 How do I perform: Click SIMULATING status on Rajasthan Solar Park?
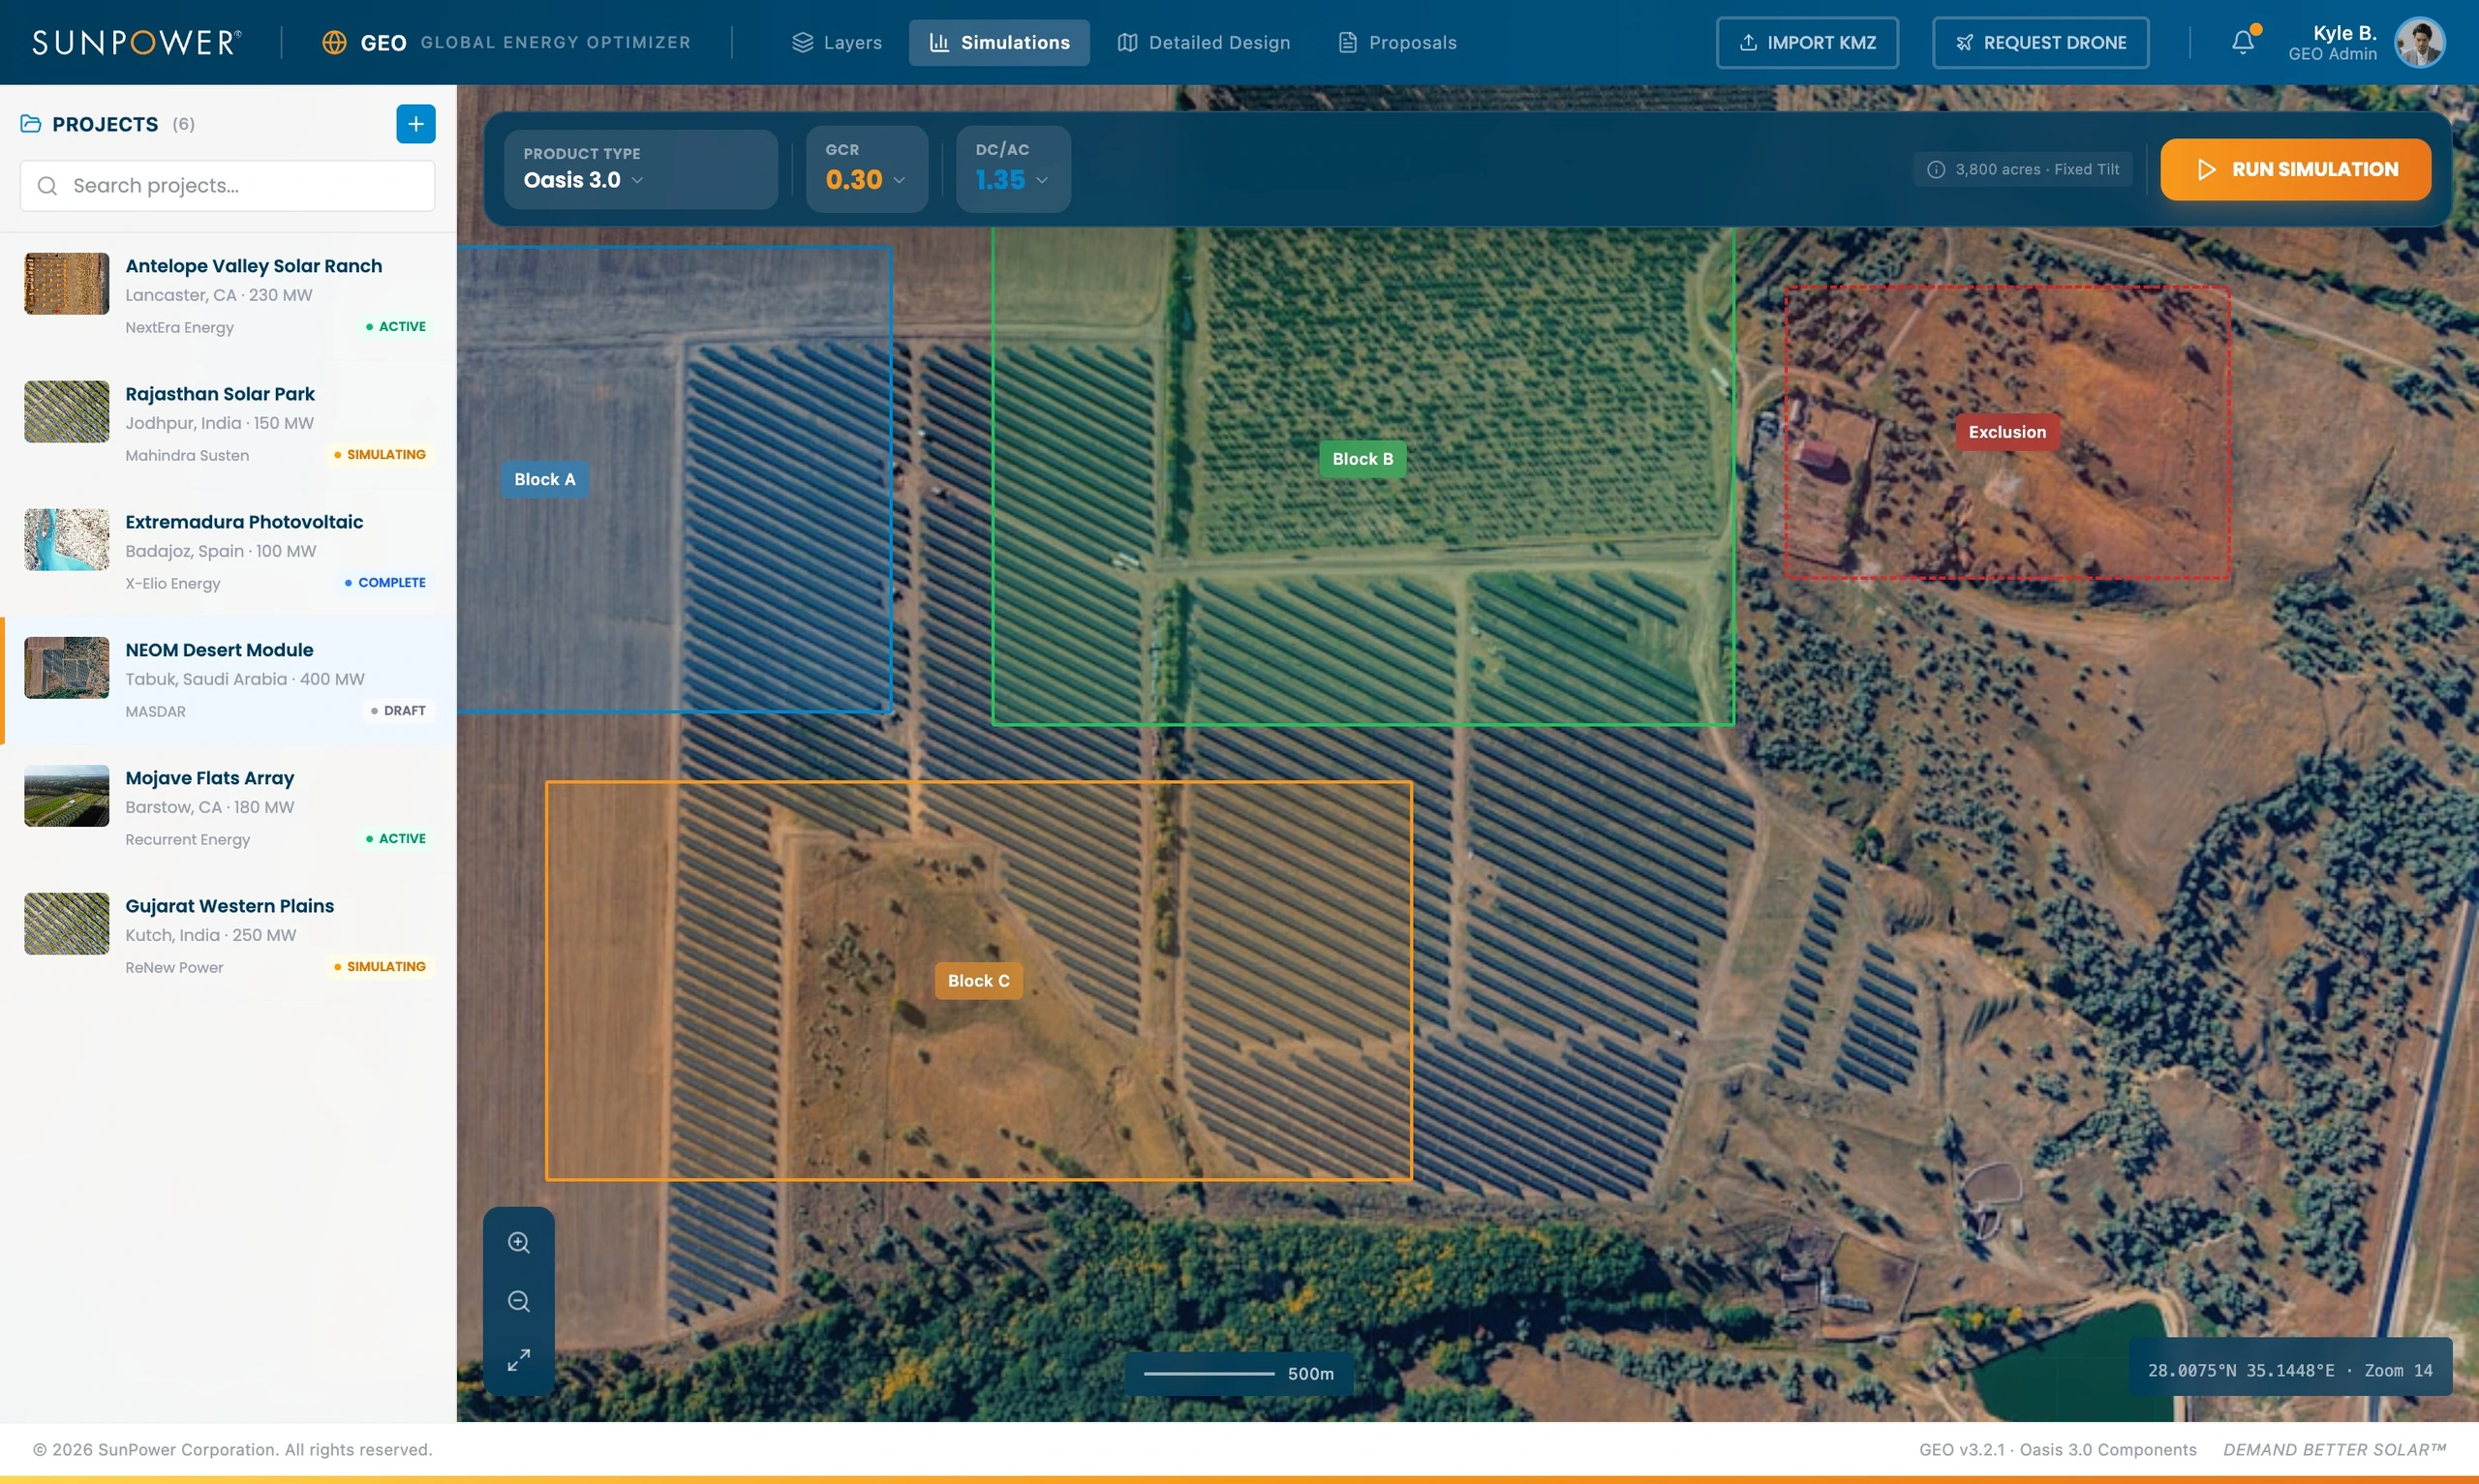380,455
